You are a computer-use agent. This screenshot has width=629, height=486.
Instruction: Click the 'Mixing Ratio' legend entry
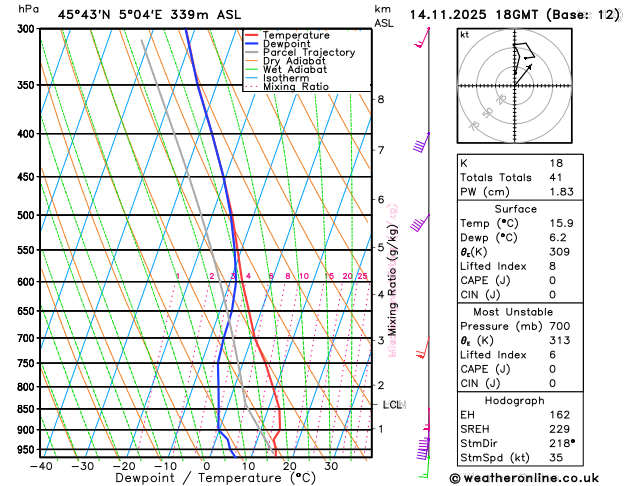point(287,87)
